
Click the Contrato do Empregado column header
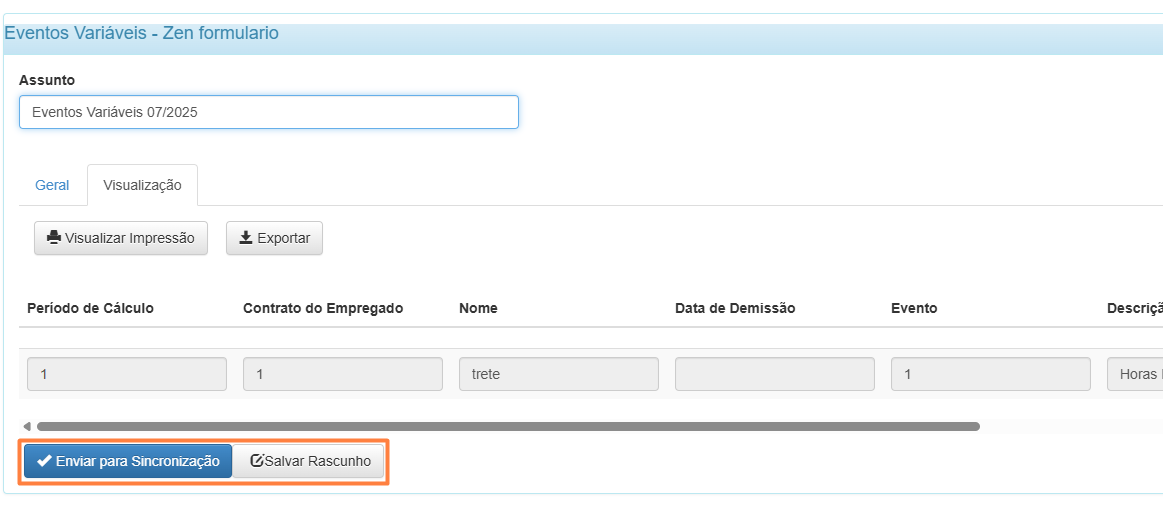[x=323, y=308]
